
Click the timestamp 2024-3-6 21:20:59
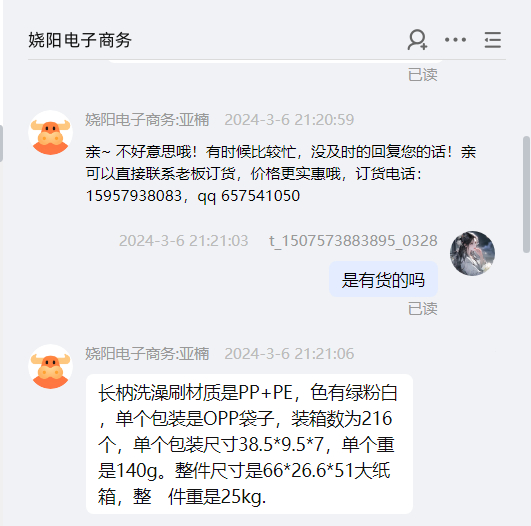click(290, 120)
